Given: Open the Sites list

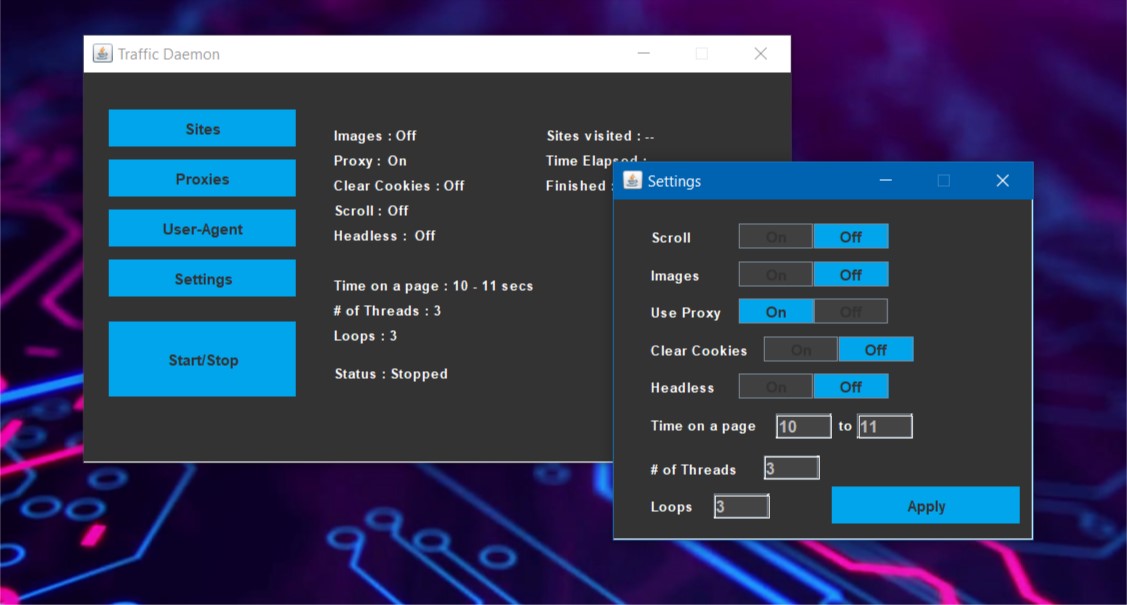Looking at the screenshot, I should (x=202, y=129).
